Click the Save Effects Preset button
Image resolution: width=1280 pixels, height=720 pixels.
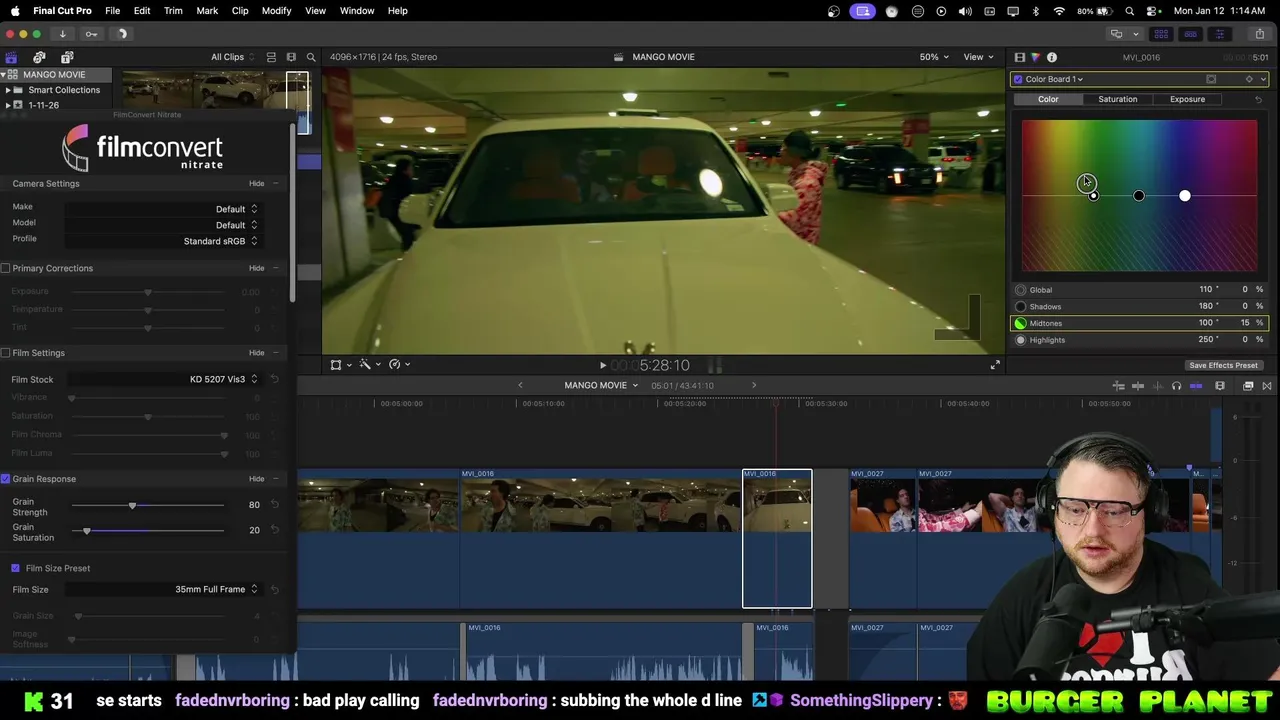[x=1223, y=365]
